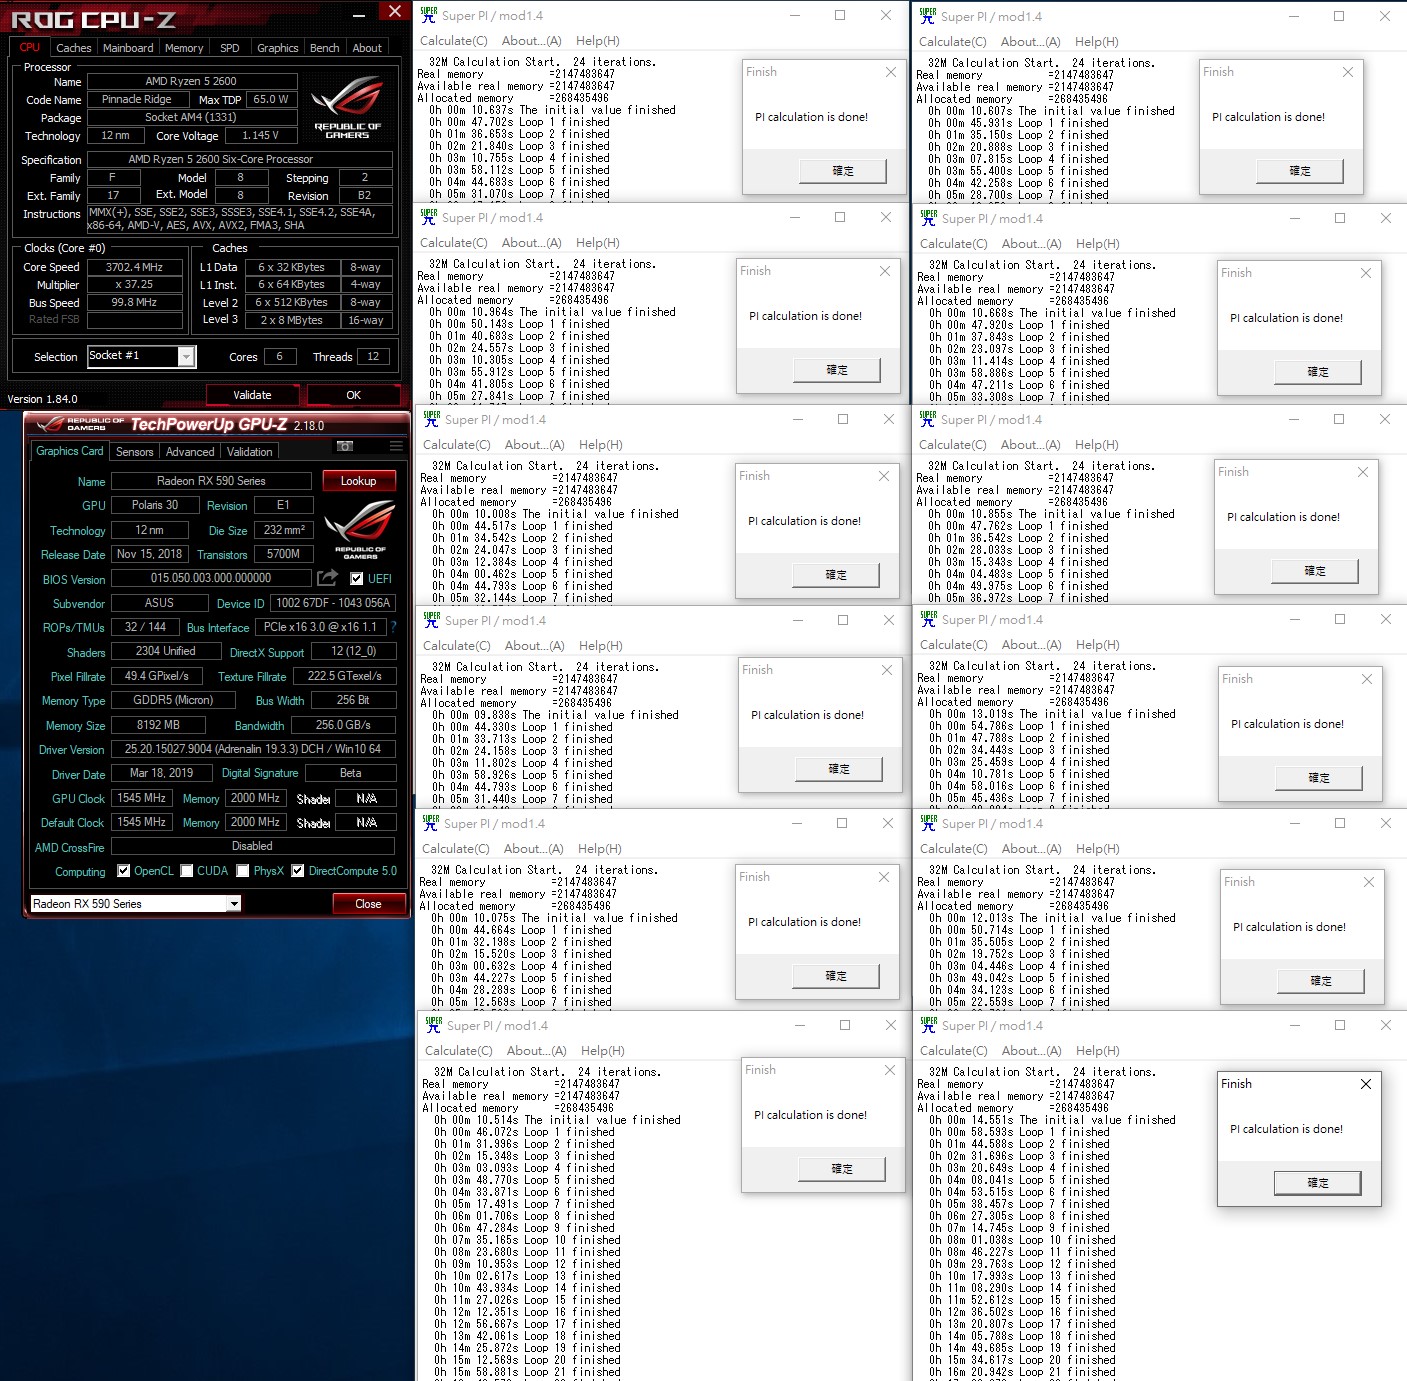Click the Threads value 12 in CPU-Z
Viewport: 1407px width, 1381px height.
click(x=373, y=357)
